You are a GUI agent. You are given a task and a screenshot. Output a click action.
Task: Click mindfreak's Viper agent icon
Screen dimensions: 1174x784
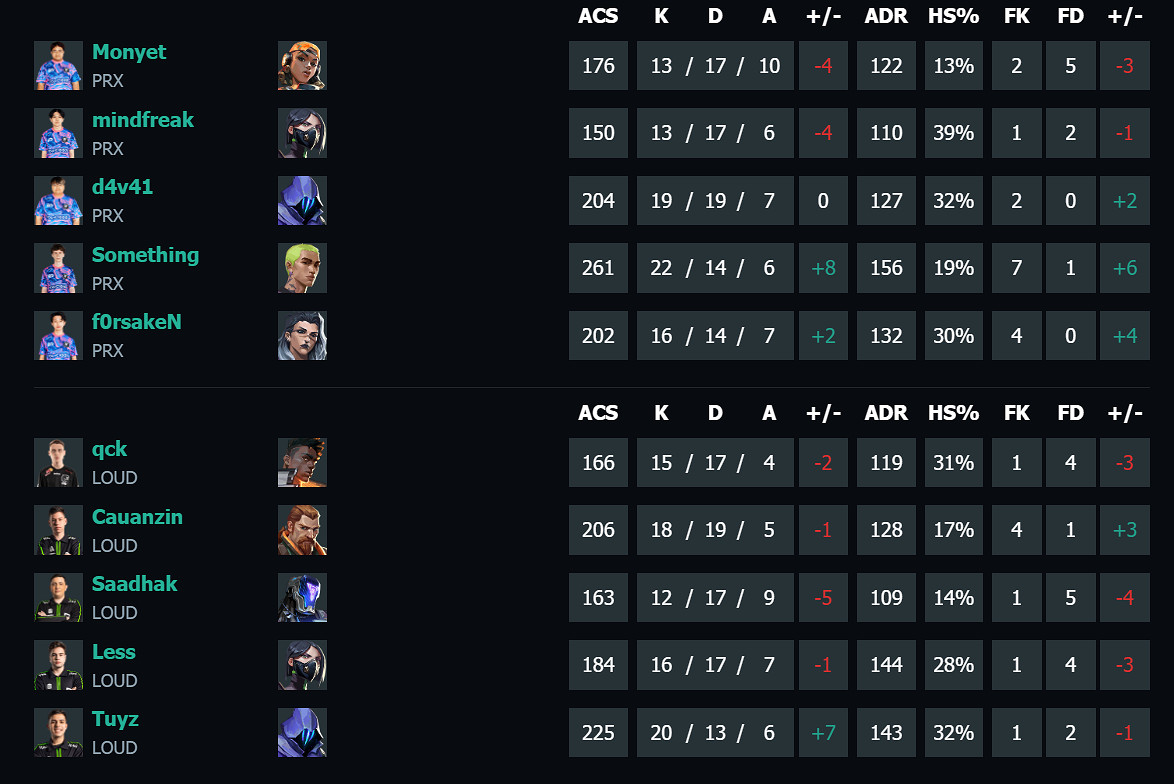pyautogui.click(x=302, y=133)
